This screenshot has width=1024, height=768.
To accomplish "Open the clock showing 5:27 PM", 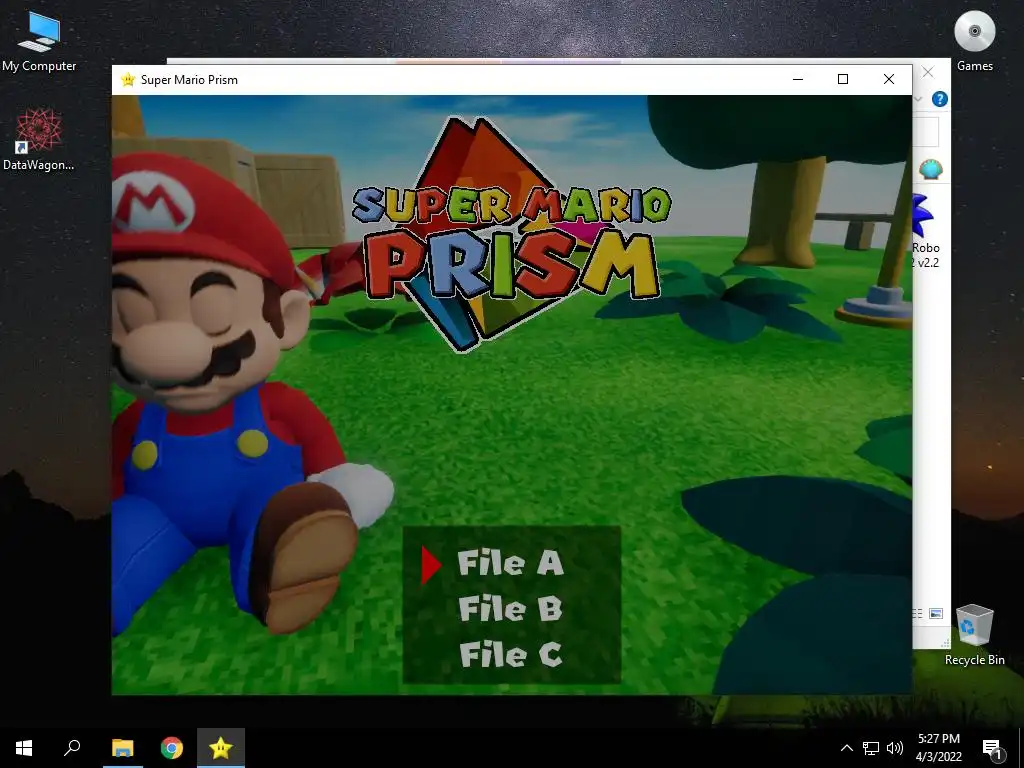I will click(x=939, y=748).
